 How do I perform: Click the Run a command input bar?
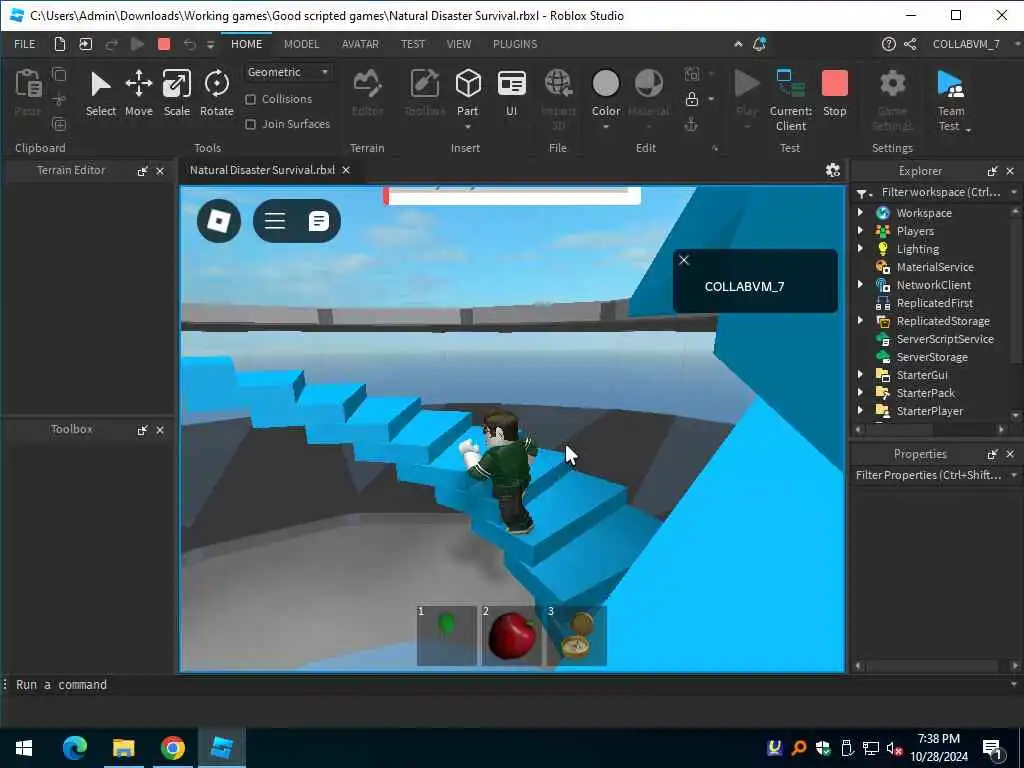point(509,684)
